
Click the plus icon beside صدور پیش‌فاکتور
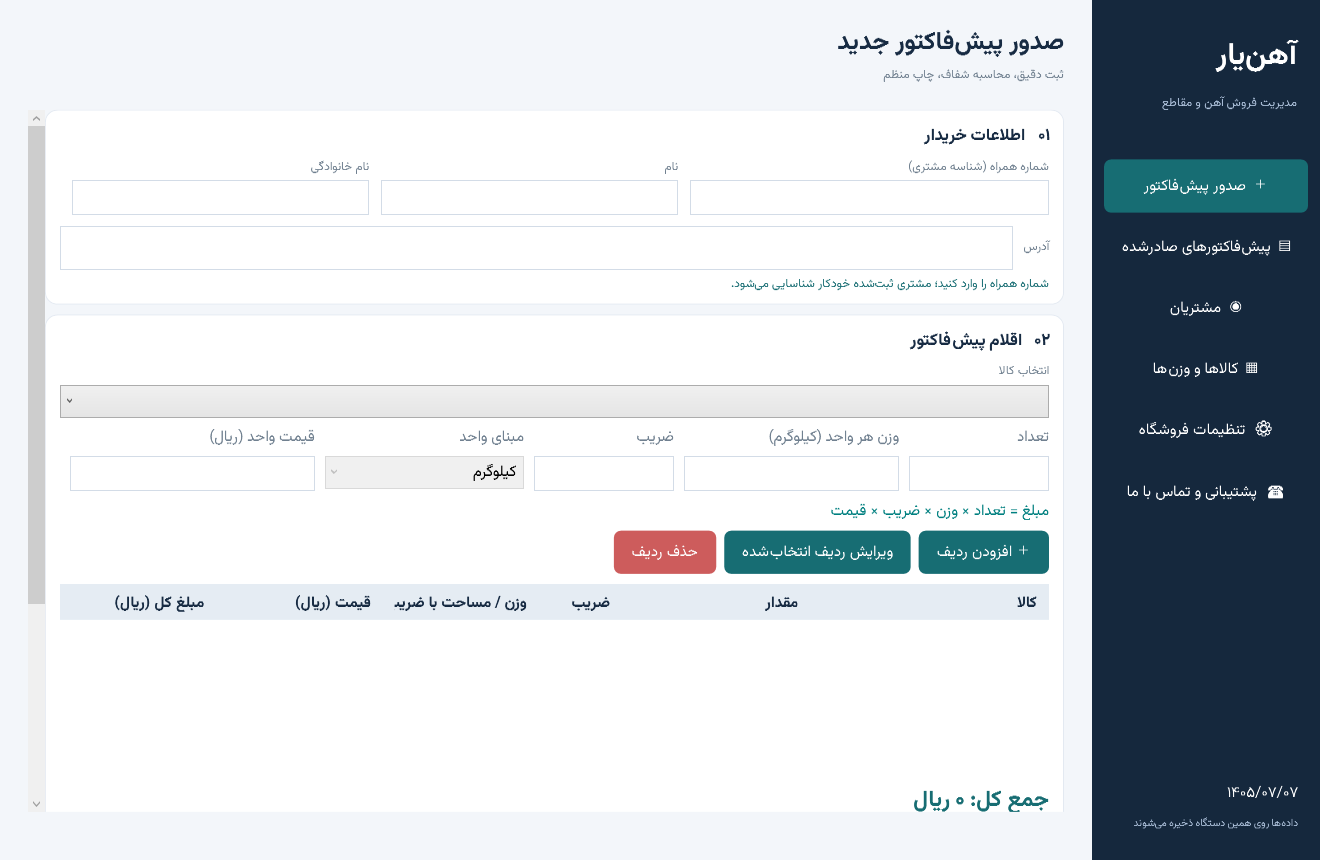pos(1260,185)
